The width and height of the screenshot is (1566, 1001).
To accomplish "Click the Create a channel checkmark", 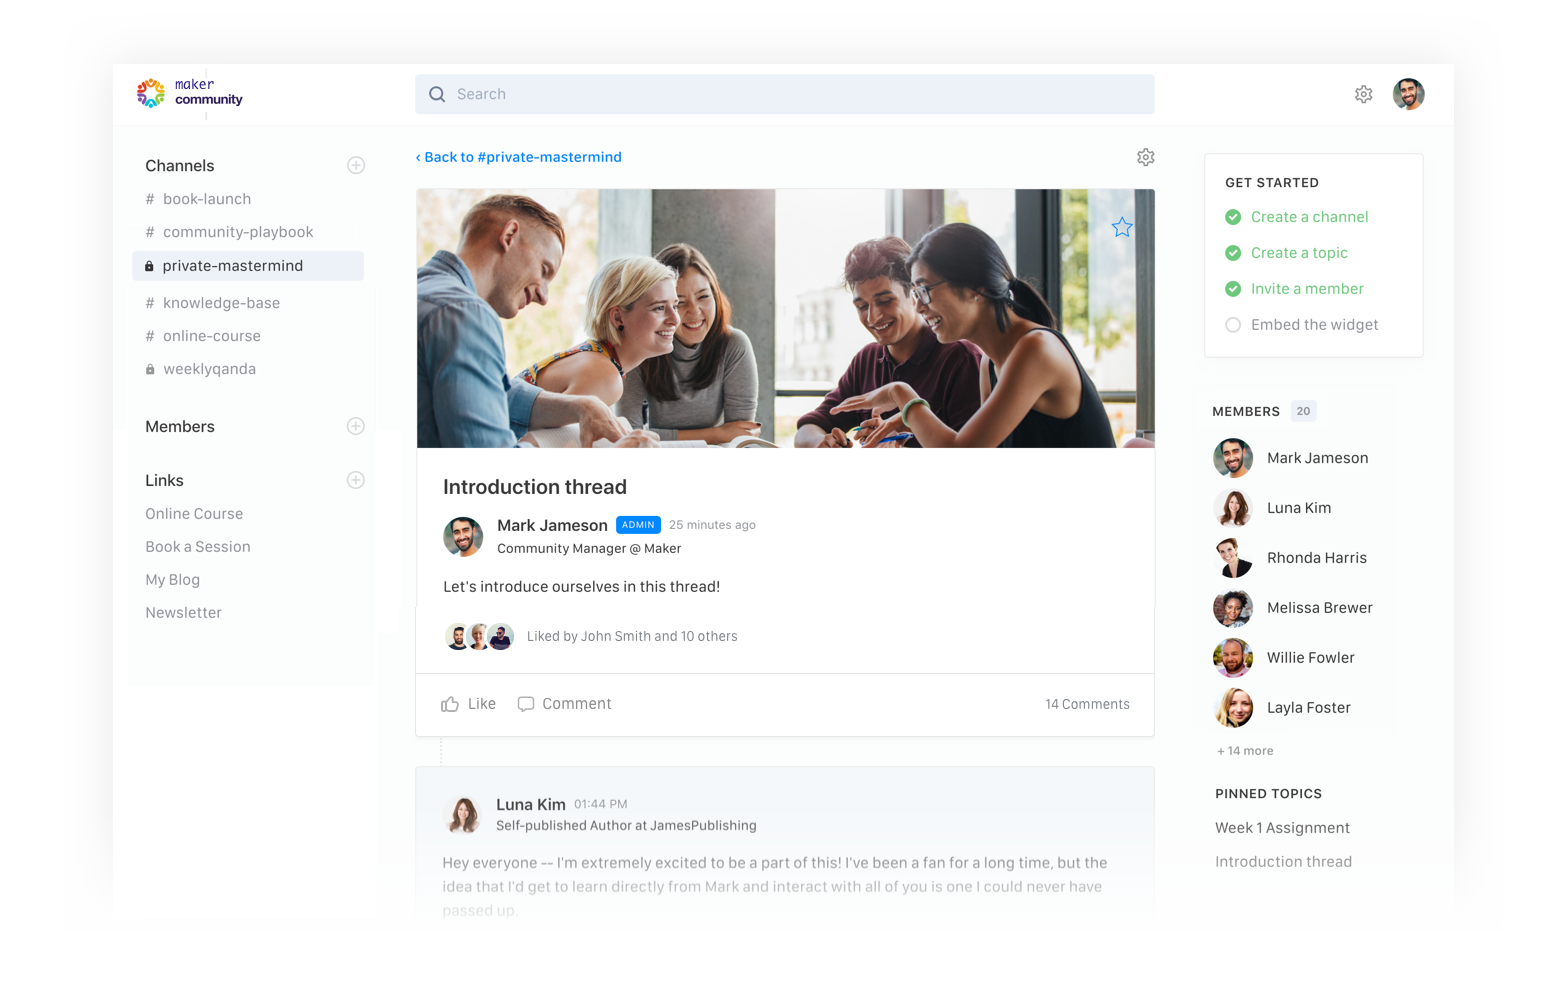I will pos(1233,217).
